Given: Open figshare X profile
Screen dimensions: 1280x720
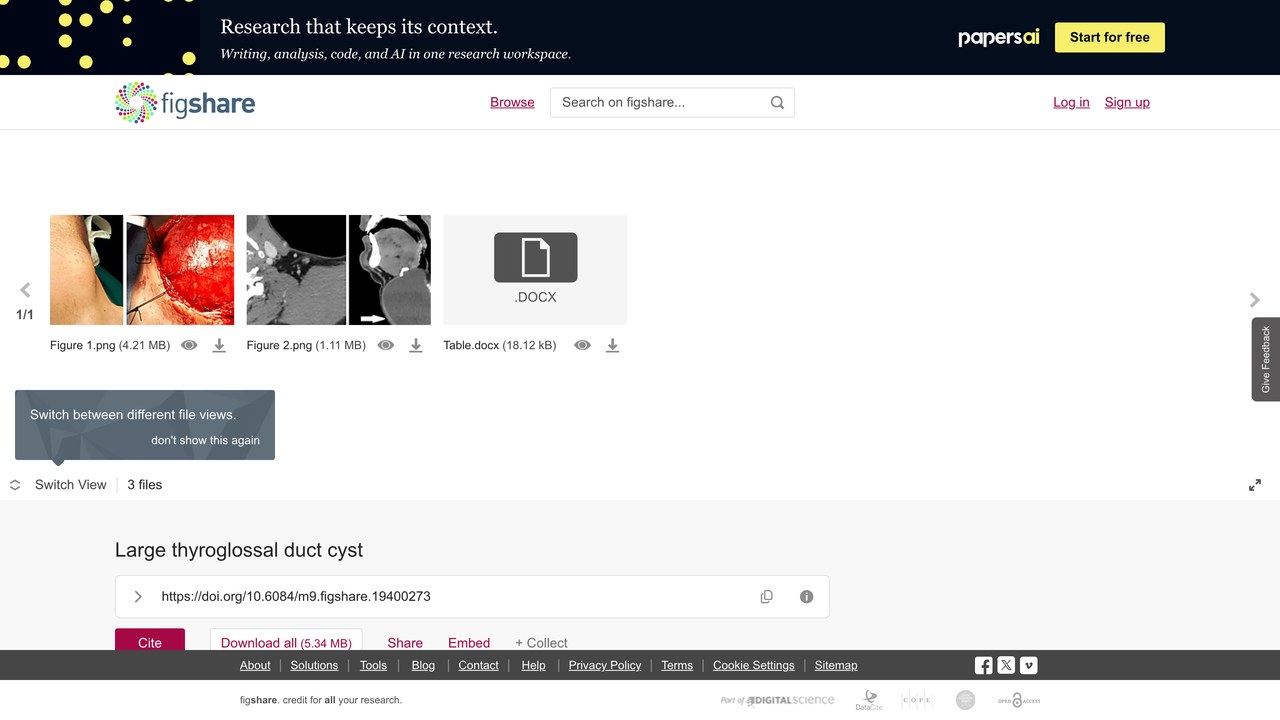Looking at the screenshot, I should (1006, 665).
